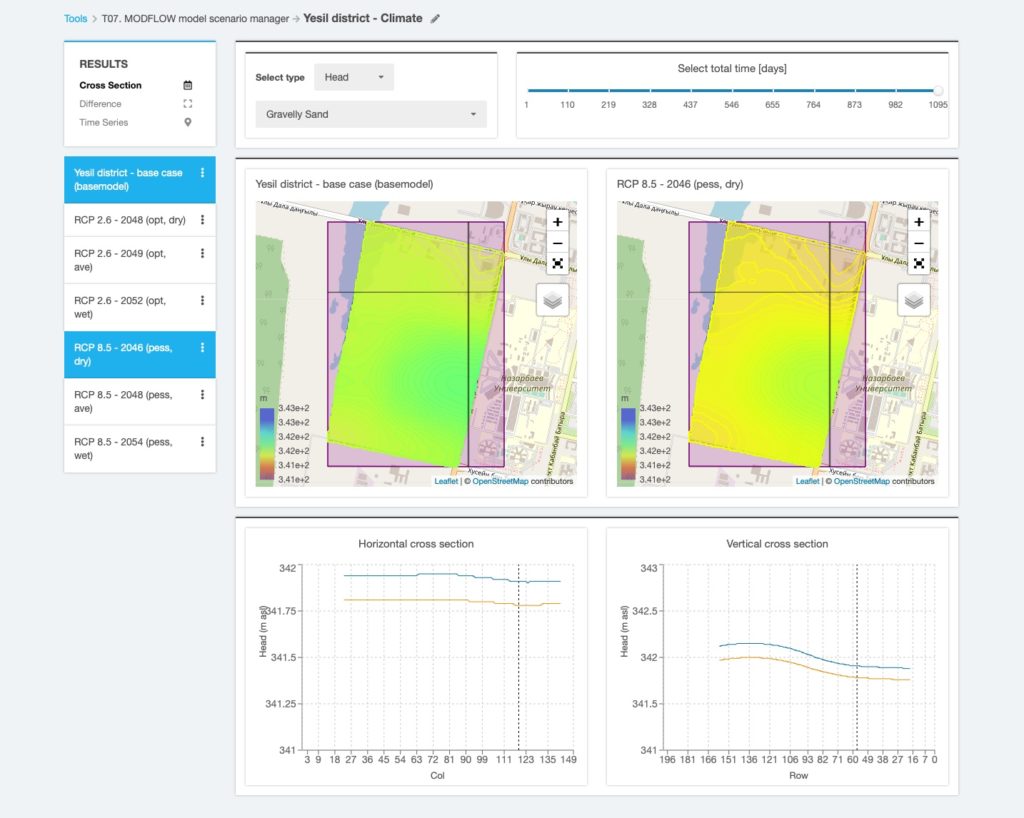
Task: Open the Tools breadcrumb link
Action: pos(75,18)
